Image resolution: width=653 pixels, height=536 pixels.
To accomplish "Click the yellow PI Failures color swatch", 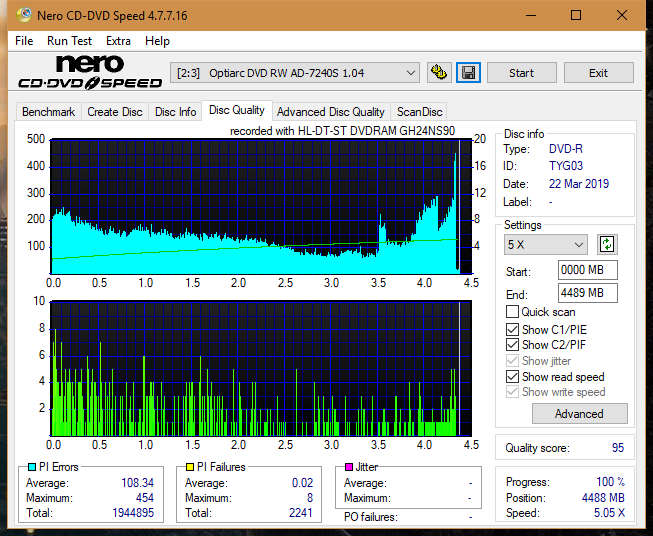I will click(x=190, y=467).
